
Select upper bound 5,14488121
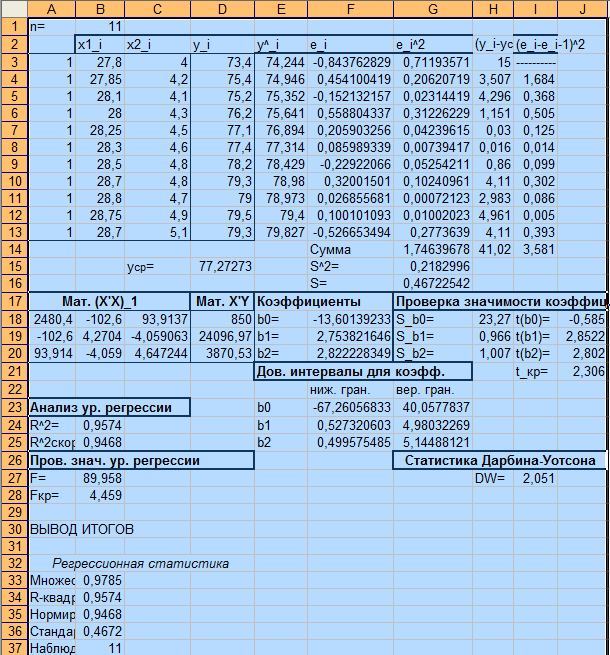coord(433,442)
